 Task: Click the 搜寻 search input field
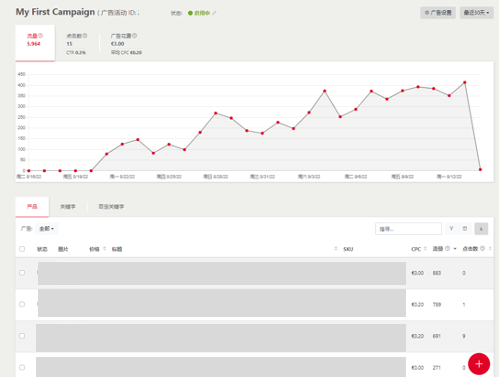coord(408,229)
